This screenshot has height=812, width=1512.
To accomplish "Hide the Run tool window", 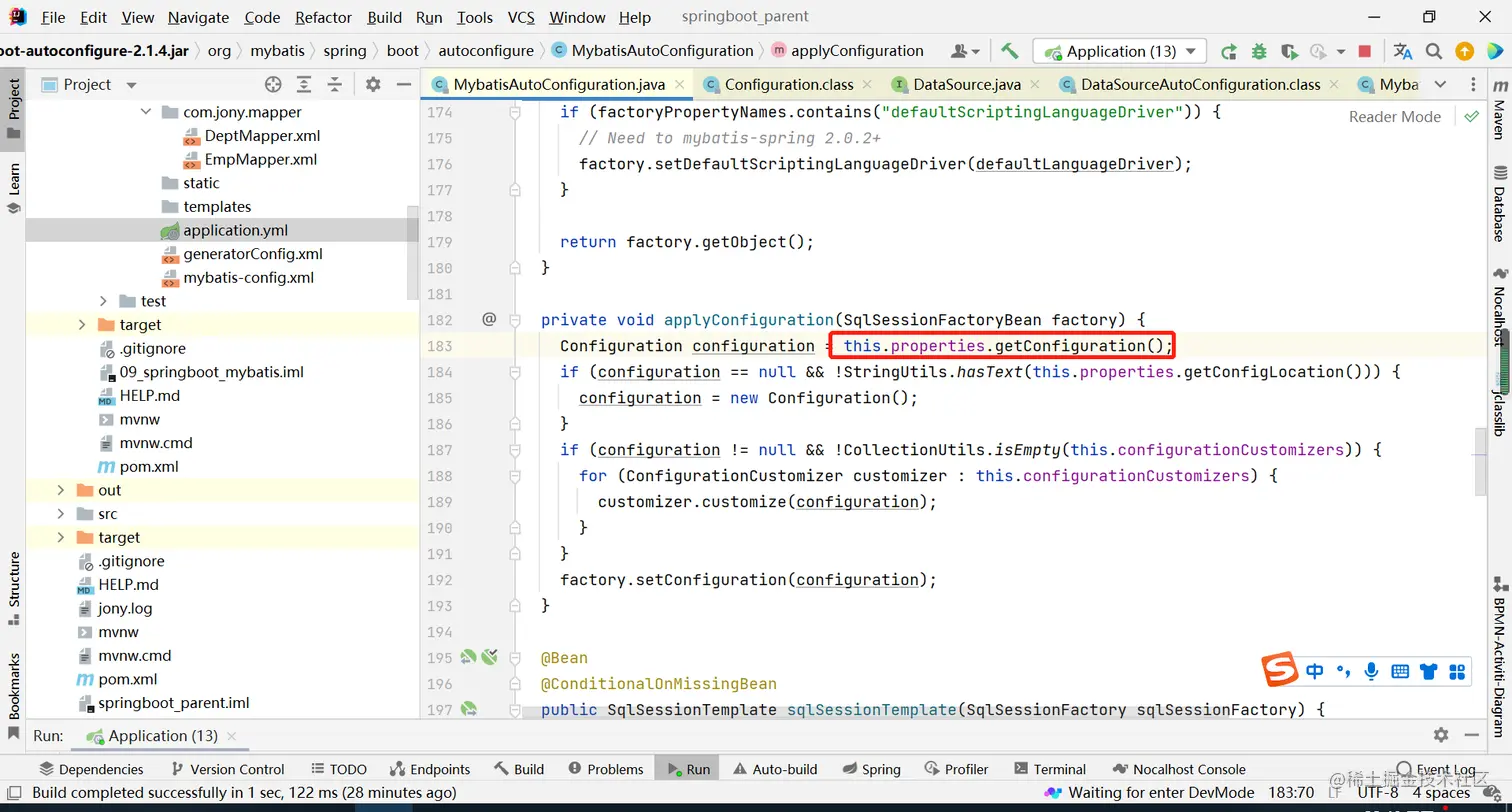I will (x=1472, y=735).
